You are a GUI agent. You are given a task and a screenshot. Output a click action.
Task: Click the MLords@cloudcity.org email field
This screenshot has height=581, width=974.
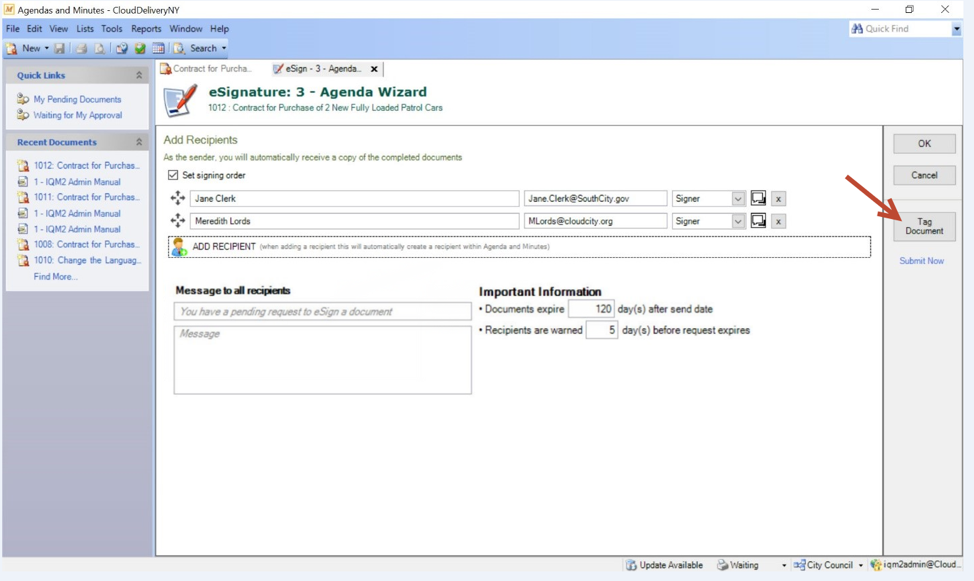pos(595,221)
